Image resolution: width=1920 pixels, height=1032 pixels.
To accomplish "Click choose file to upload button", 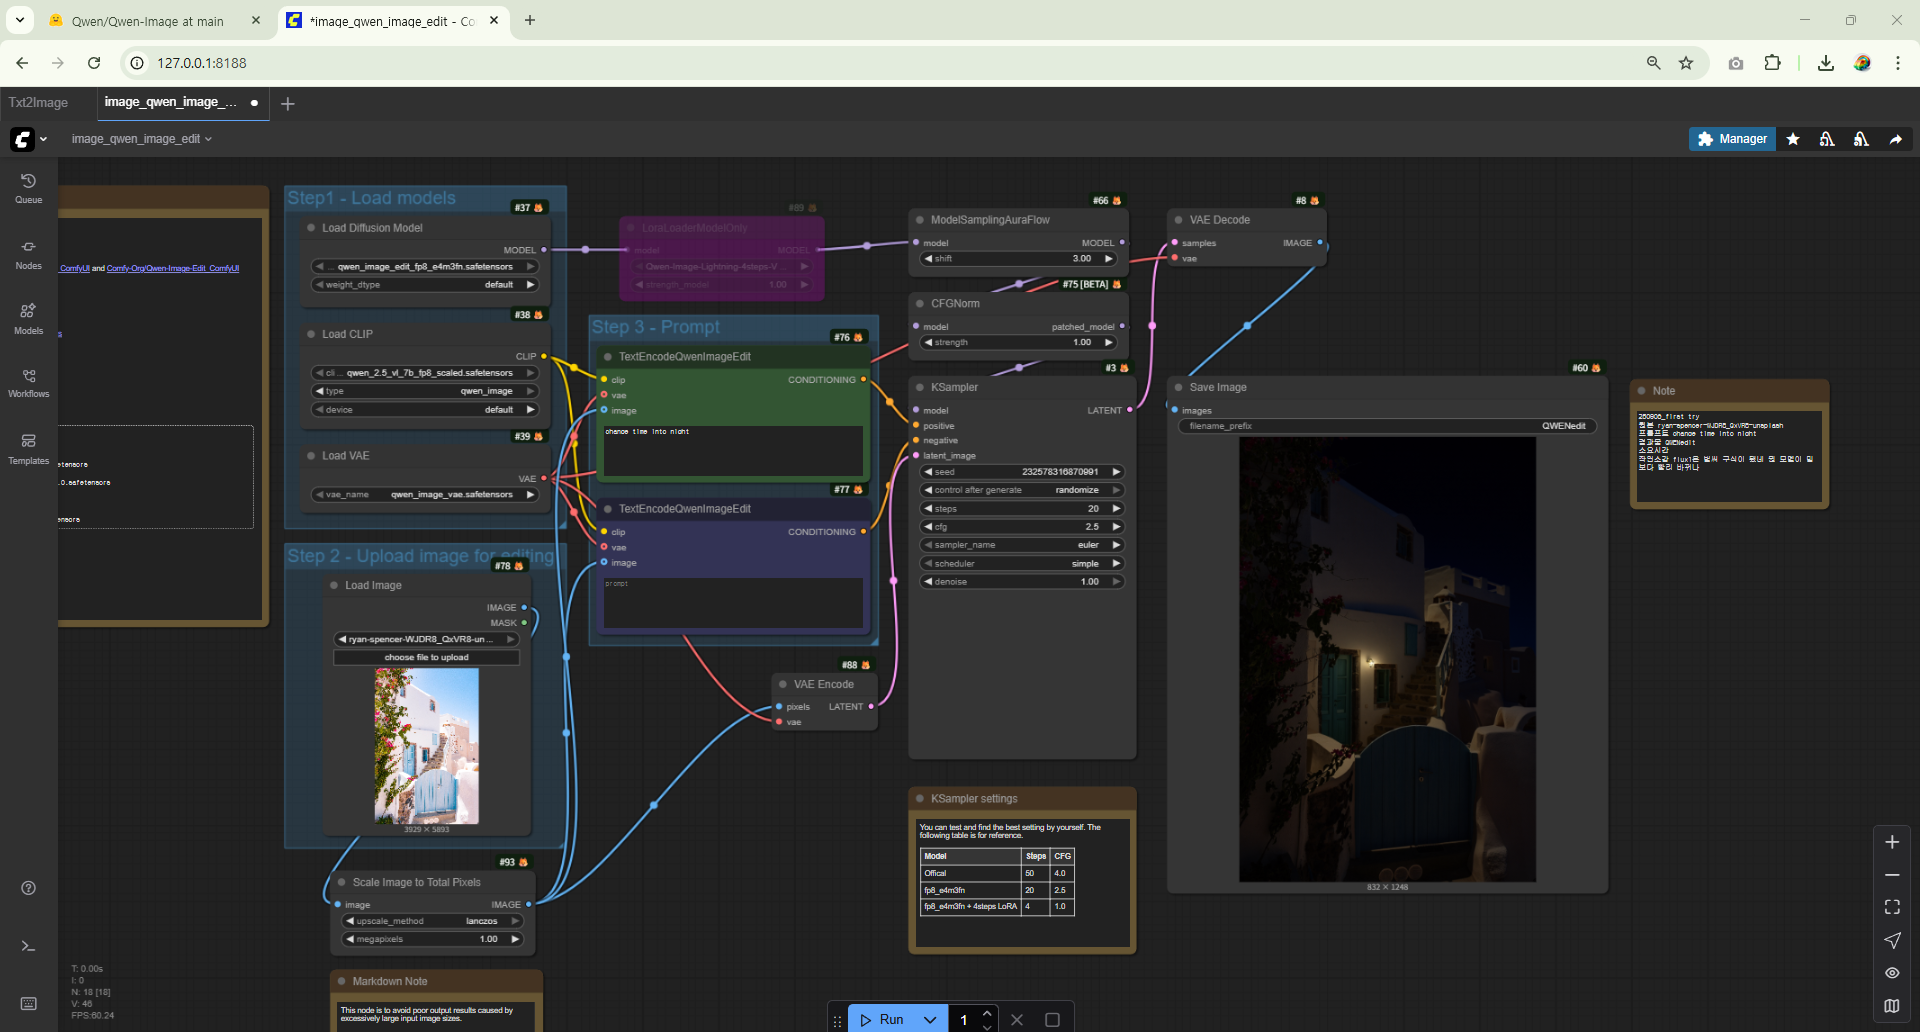I will [426, 658].
